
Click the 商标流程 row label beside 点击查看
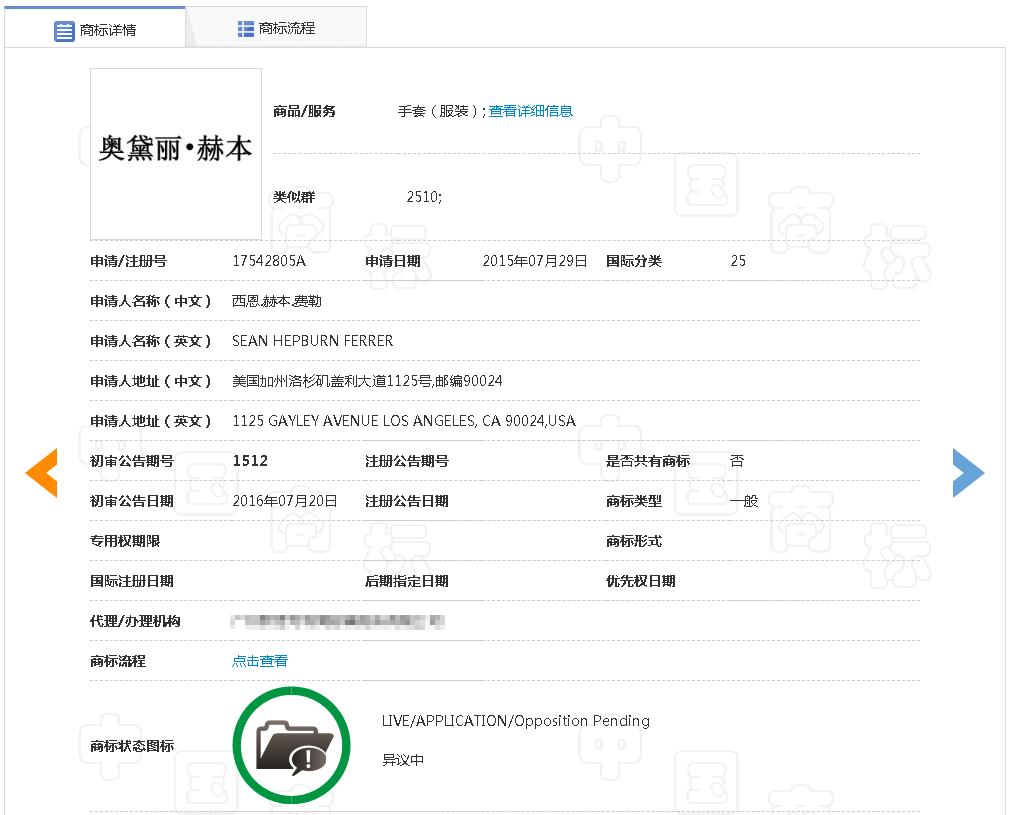pos(118,660)
